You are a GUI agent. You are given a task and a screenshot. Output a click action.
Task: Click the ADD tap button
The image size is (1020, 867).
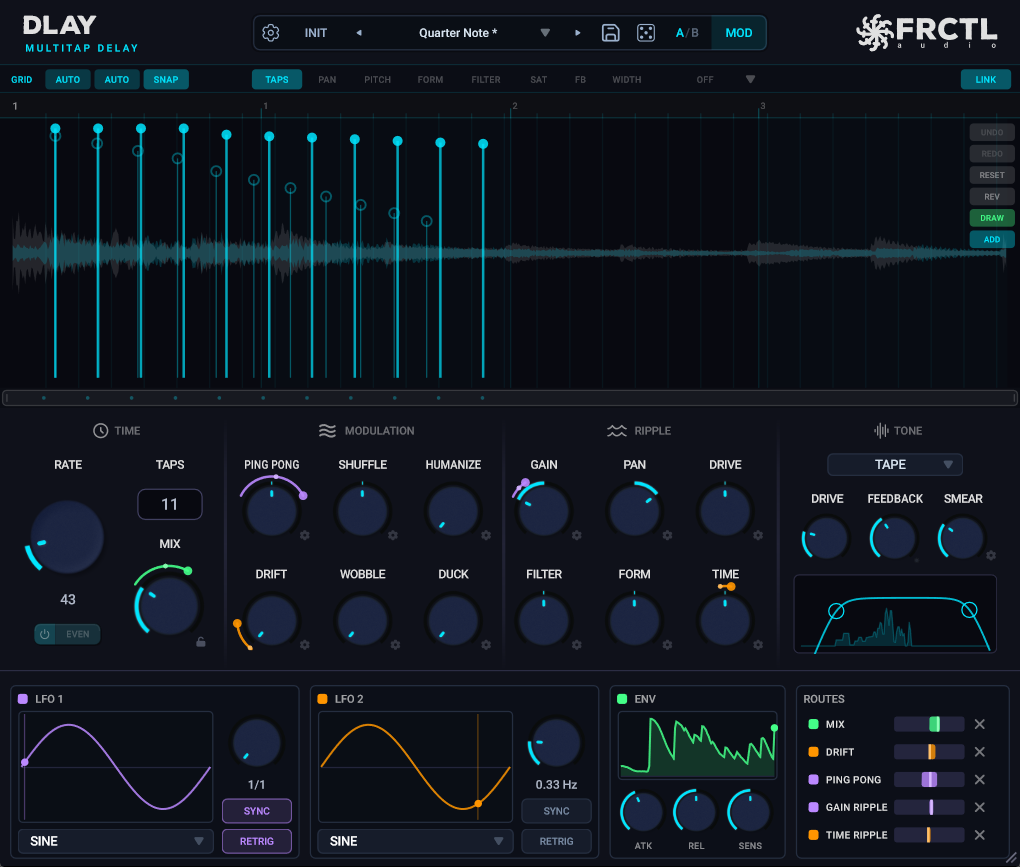[992, 239]
